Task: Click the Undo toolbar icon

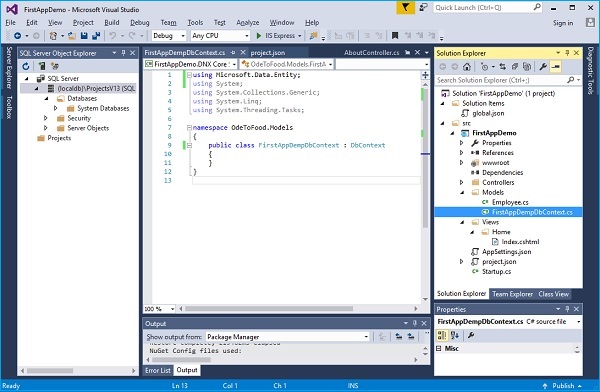Action: pos(112,36)
